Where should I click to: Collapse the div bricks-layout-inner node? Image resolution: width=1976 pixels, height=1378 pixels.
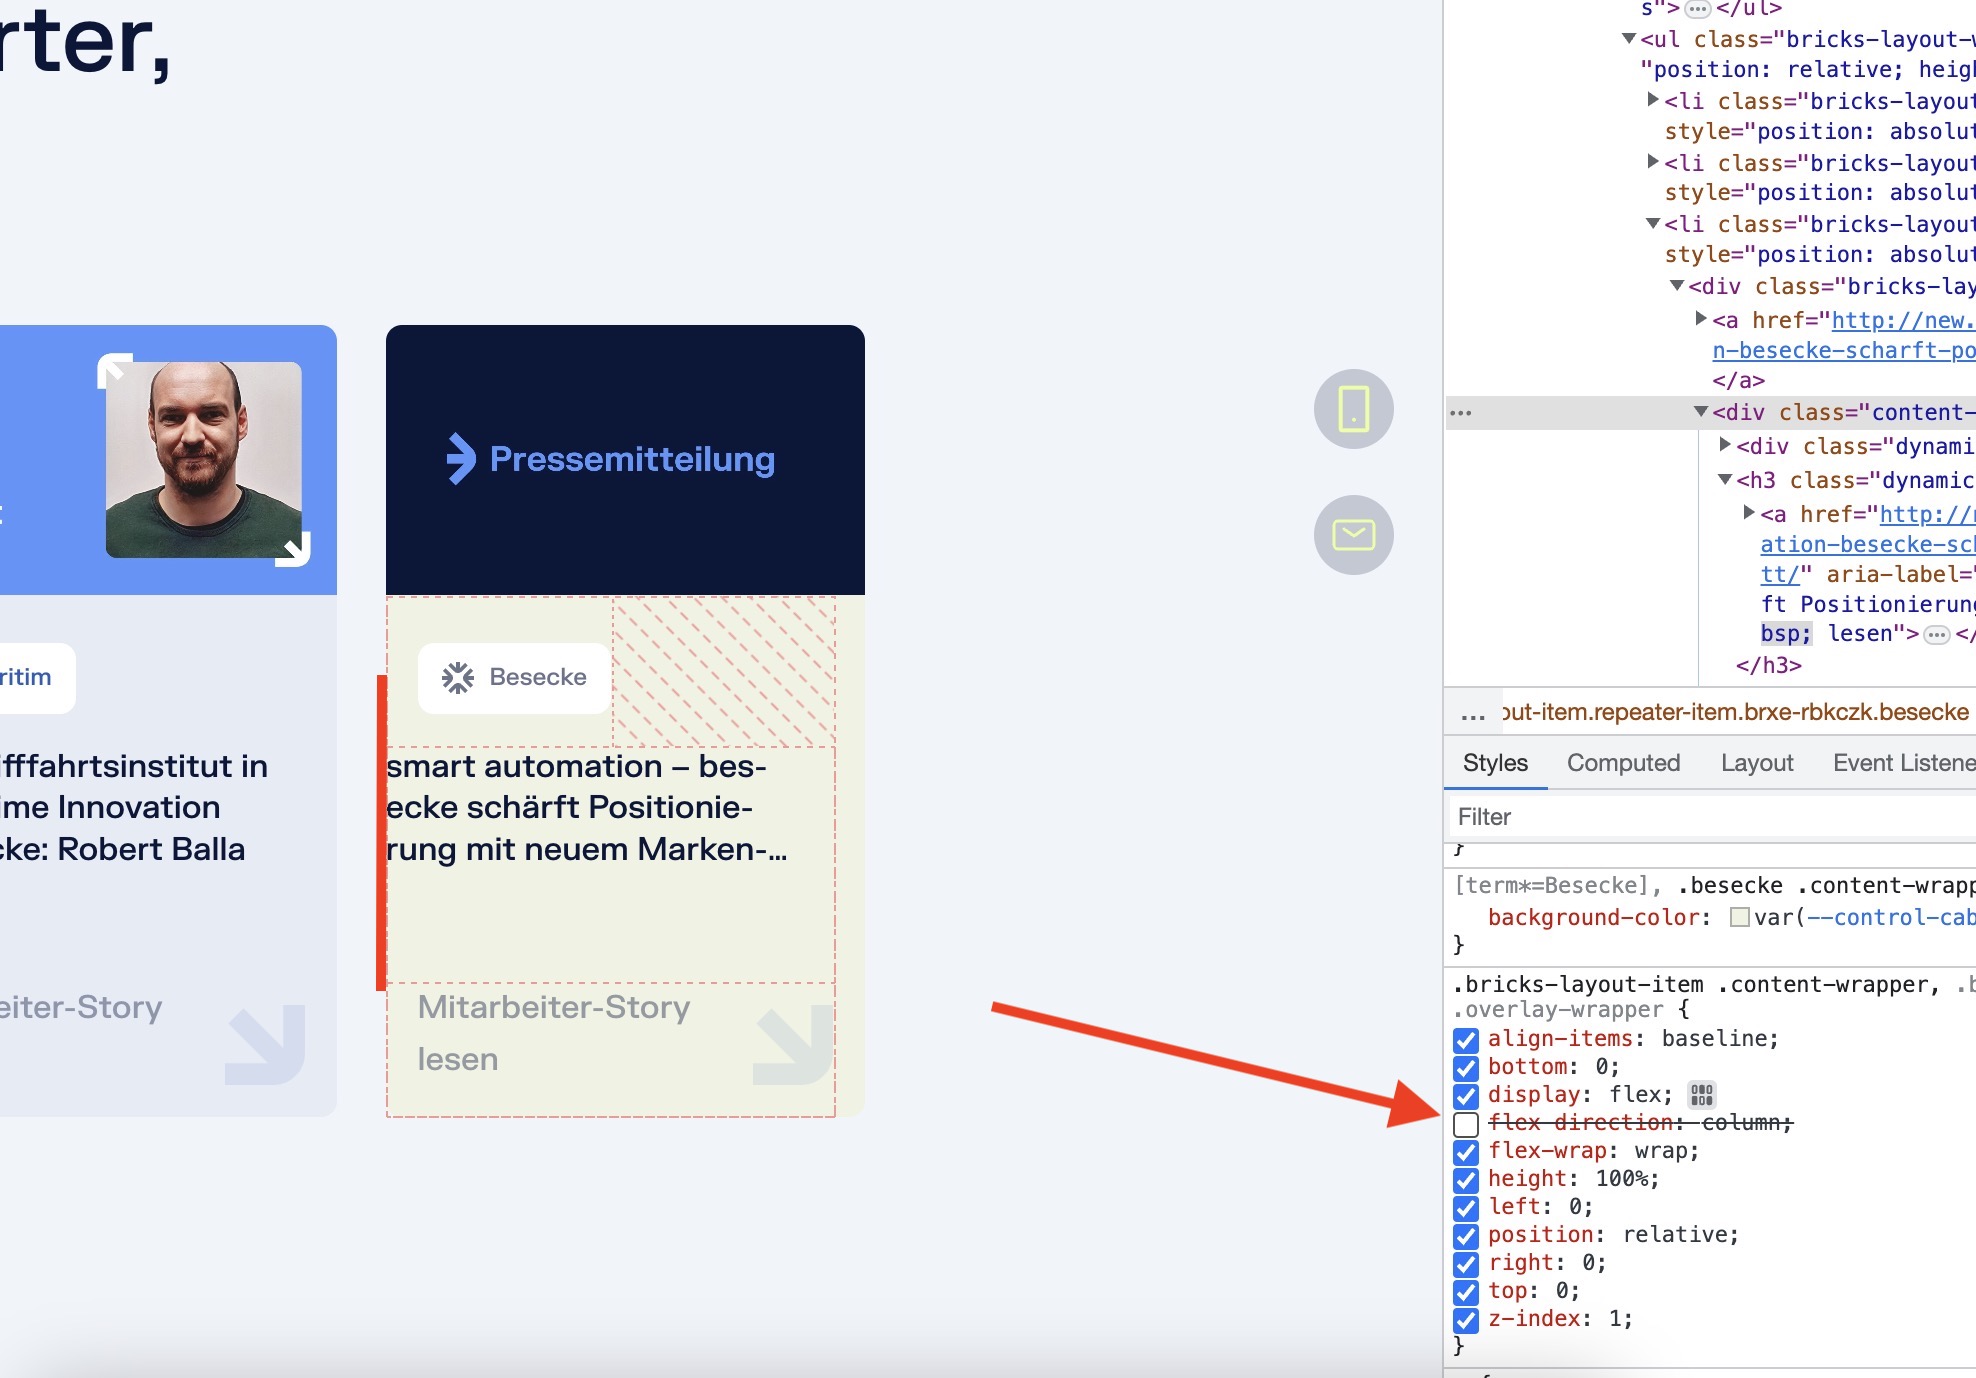point(1677,286)
